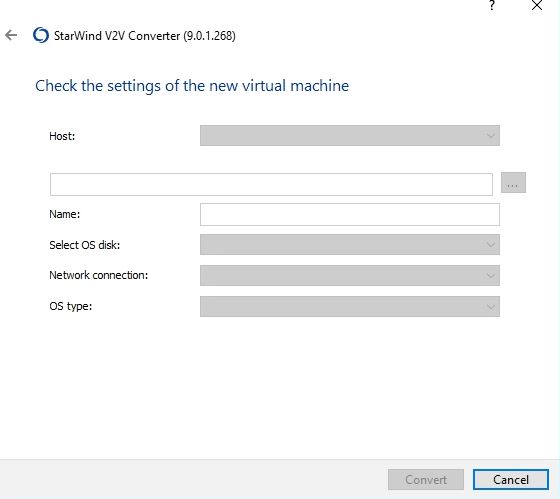Expand the OS type dropdown

coord(350,306)
